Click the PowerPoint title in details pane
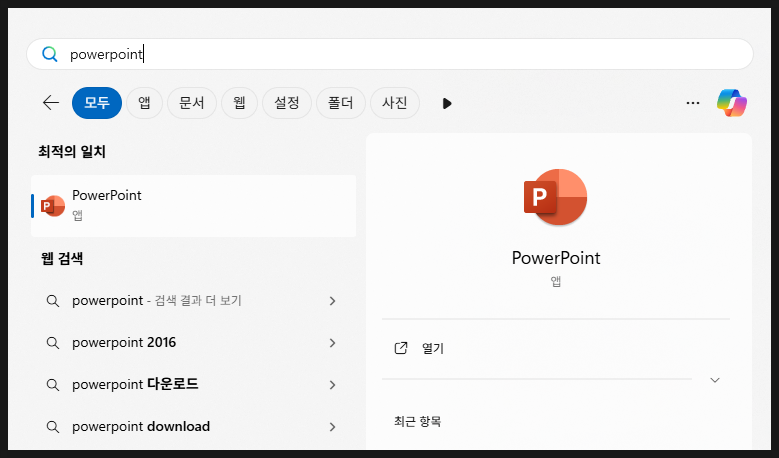Screen dimensions: 779x458 tap(556, 258)
